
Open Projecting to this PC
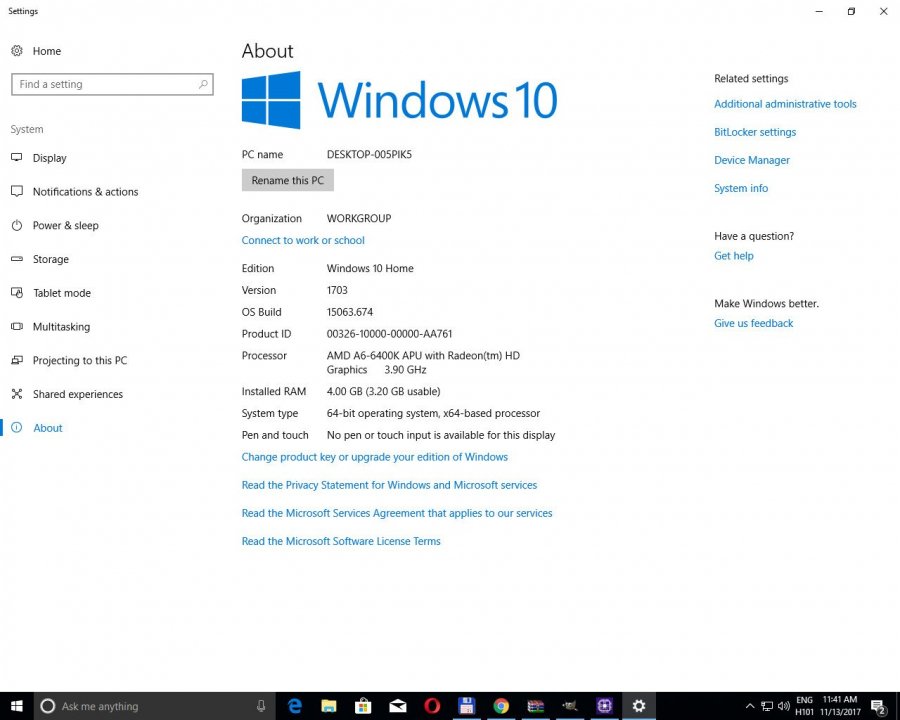pos(69,361)
